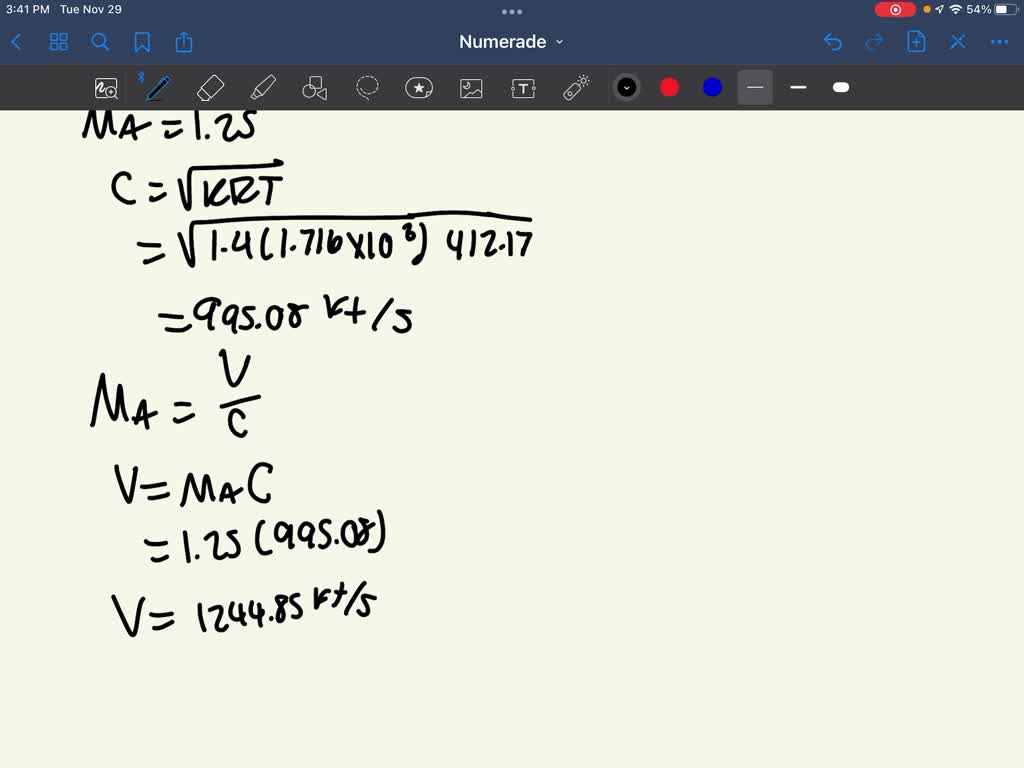Choose the medium stroke width
Screen dimensions: 1024x768
click(x=798, y=88)
